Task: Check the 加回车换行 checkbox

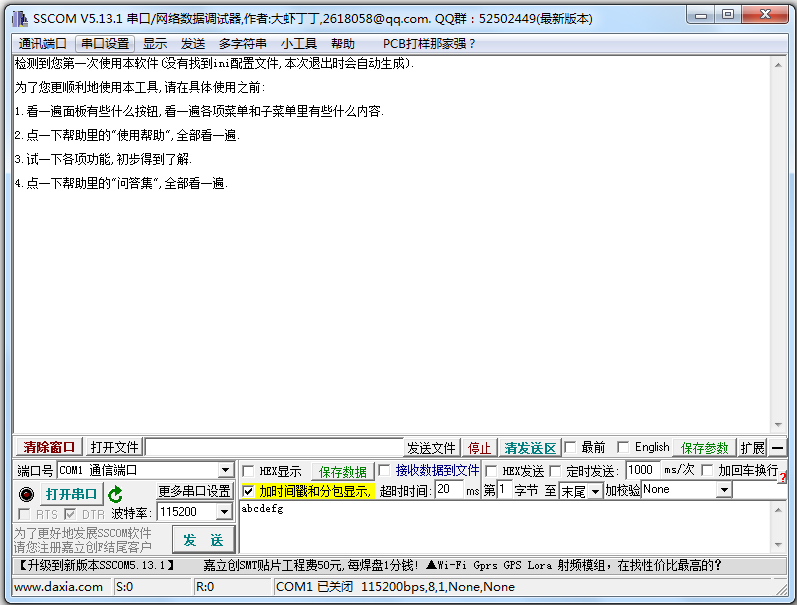Action: click(x=707, y=470)
